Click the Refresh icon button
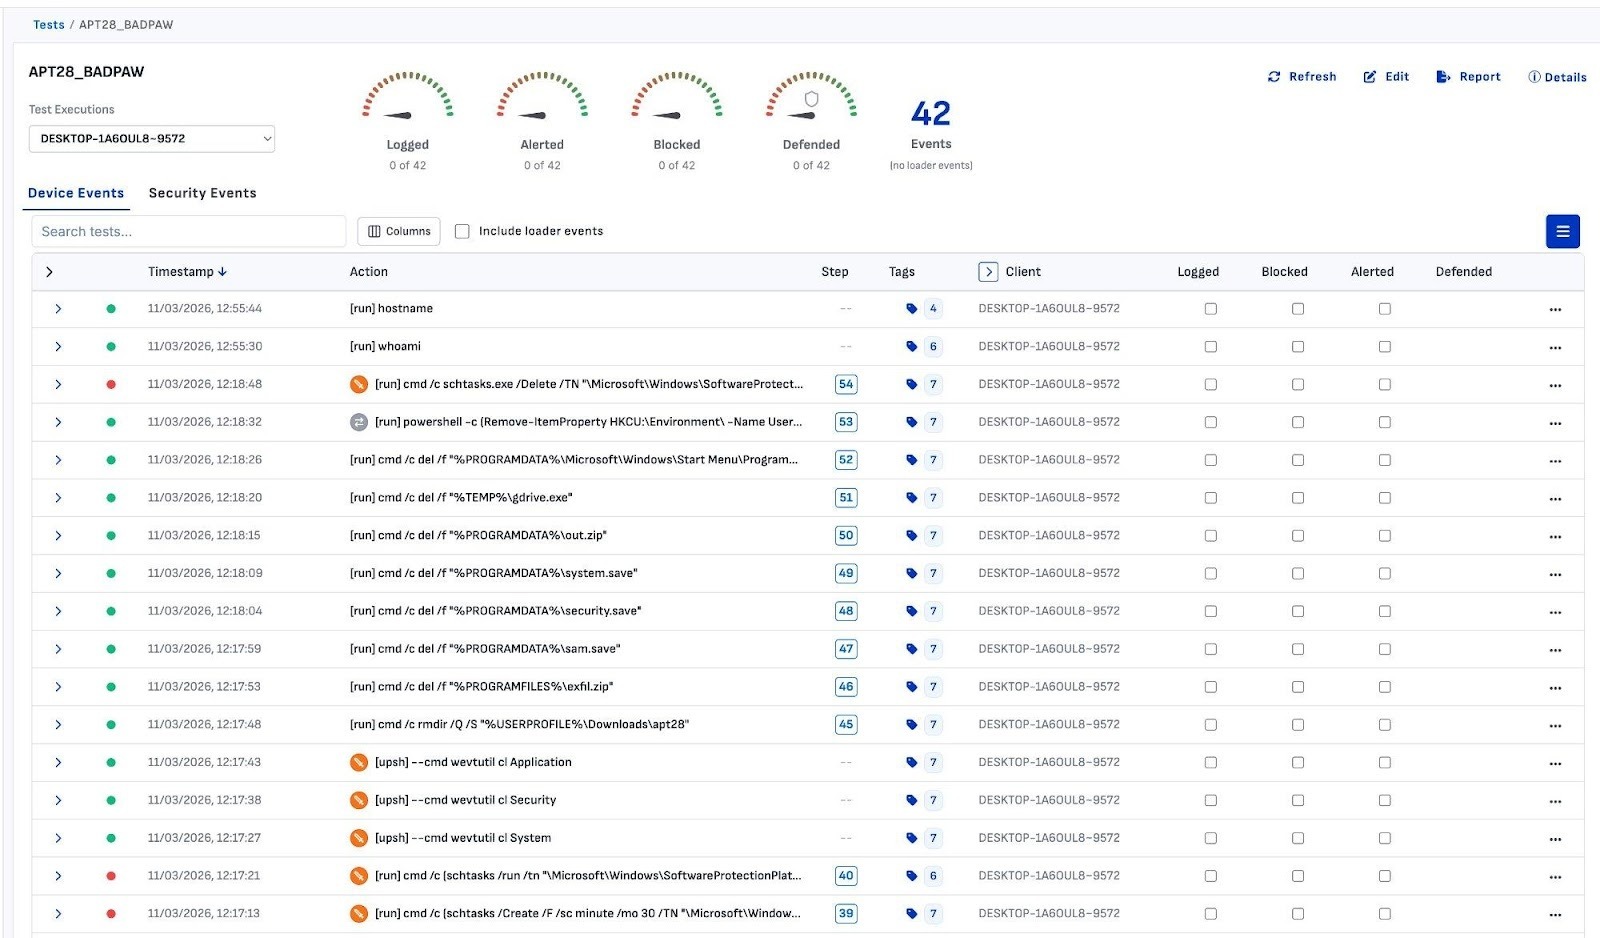This screenshot has height=938, width=1600. [1274, 77]
